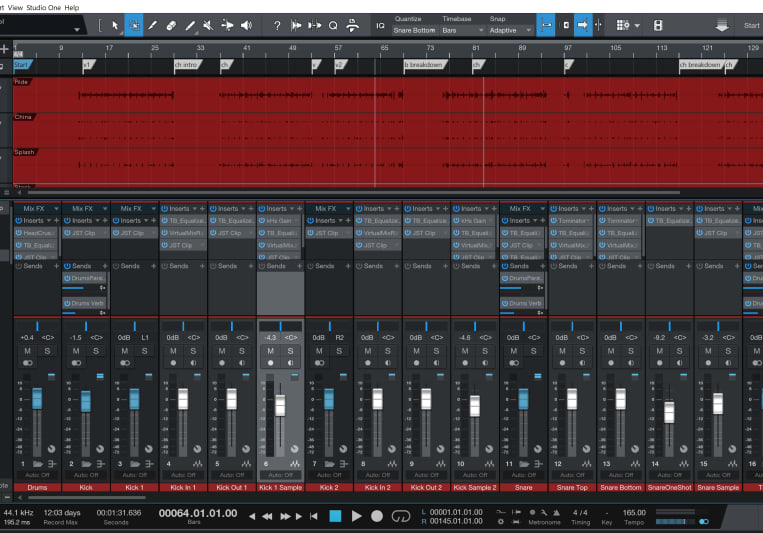Viewport: 763px width, 533px height.
Task: Add a send on Kick 1 channel
Action: coord(153,266)
